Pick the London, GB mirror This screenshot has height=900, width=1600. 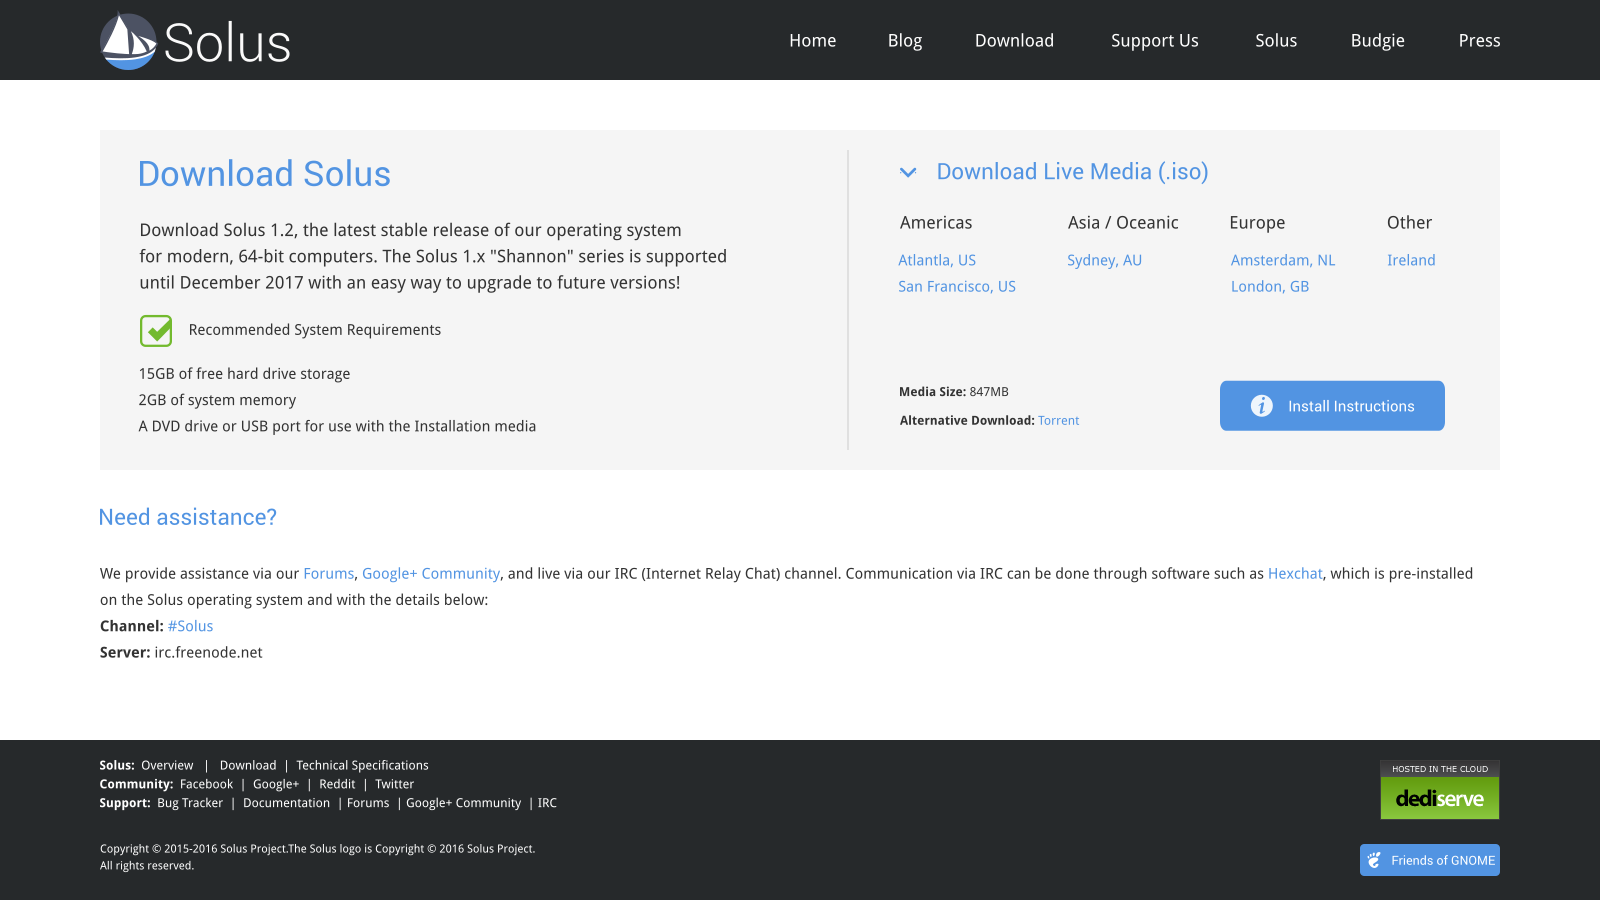click(x=1270, y=286)
